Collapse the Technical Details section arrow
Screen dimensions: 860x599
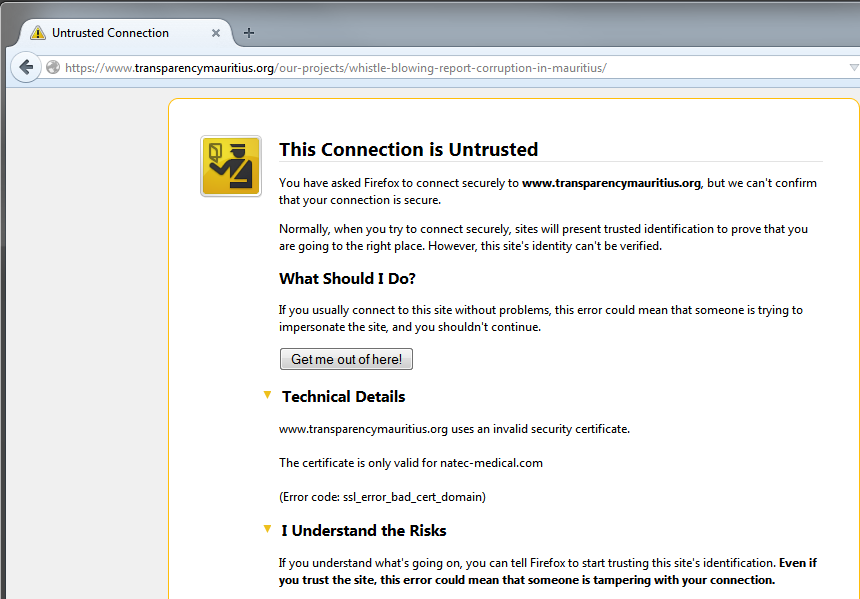click(267, 395)
